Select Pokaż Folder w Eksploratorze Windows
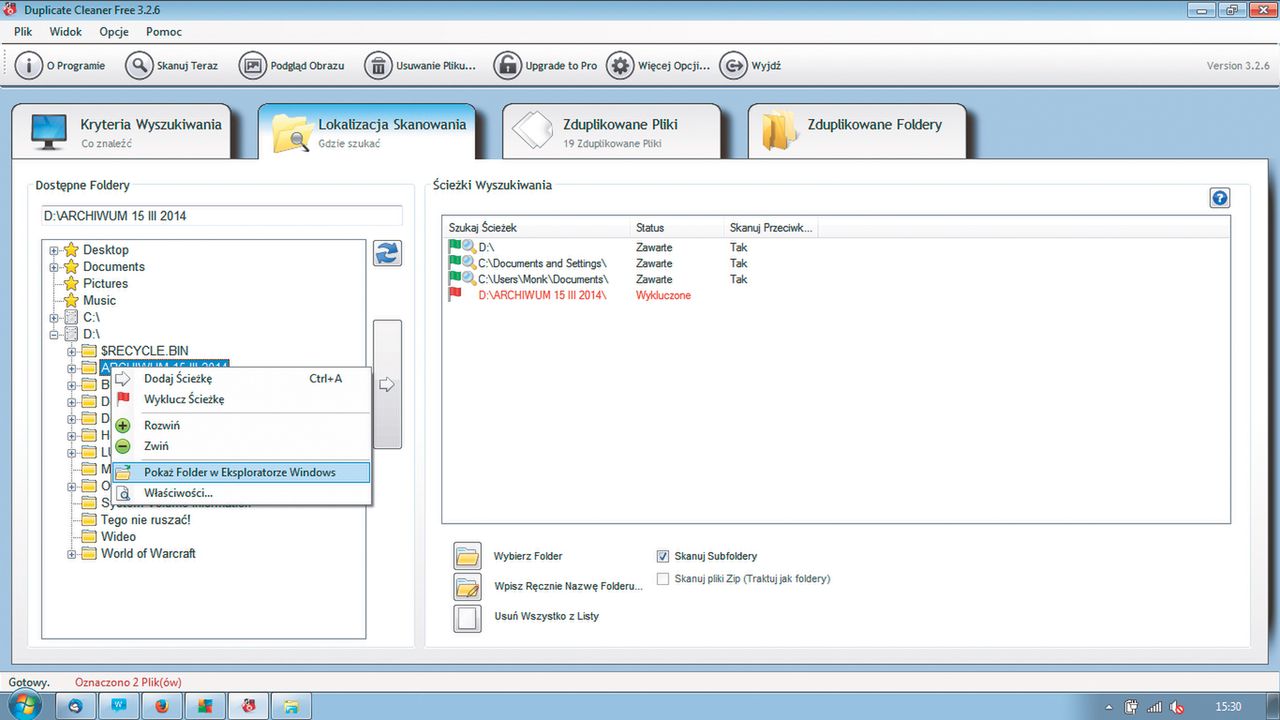The width and height of the screenshot is (1280, 720). [x=241, y=472]
